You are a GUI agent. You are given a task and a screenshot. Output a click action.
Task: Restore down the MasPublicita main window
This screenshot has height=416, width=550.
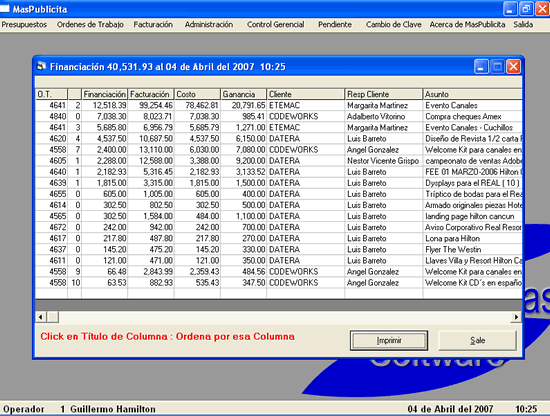click(x=526, y=9)
